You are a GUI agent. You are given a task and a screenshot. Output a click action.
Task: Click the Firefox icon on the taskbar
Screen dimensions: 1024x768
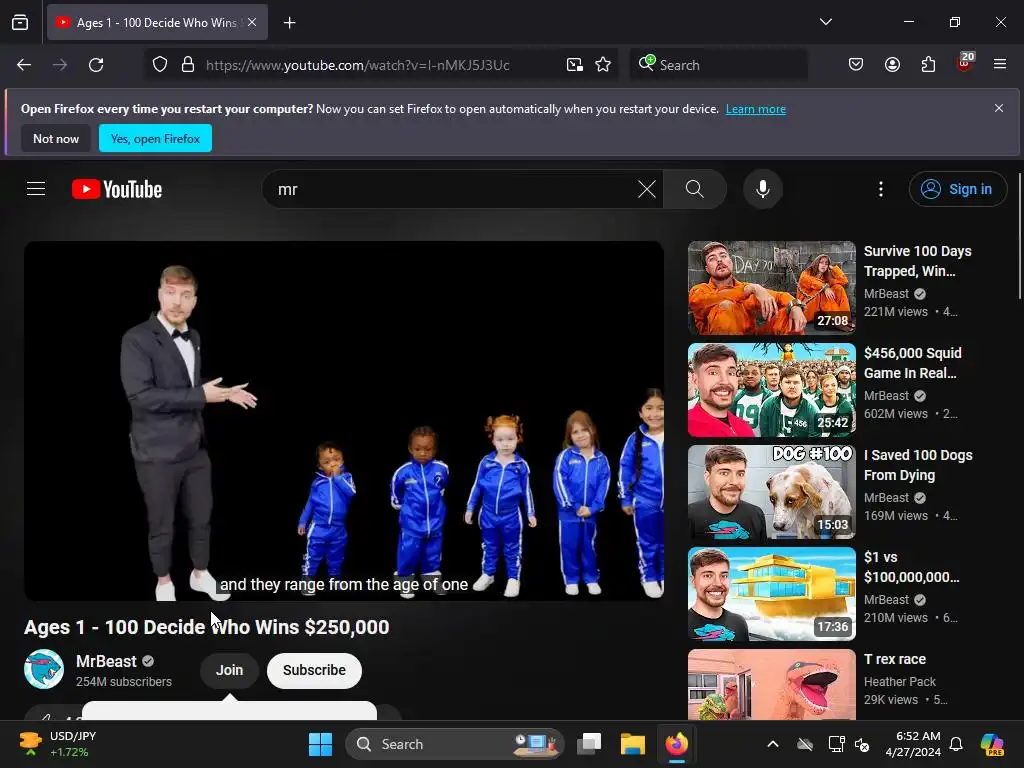tap(677, 744)
